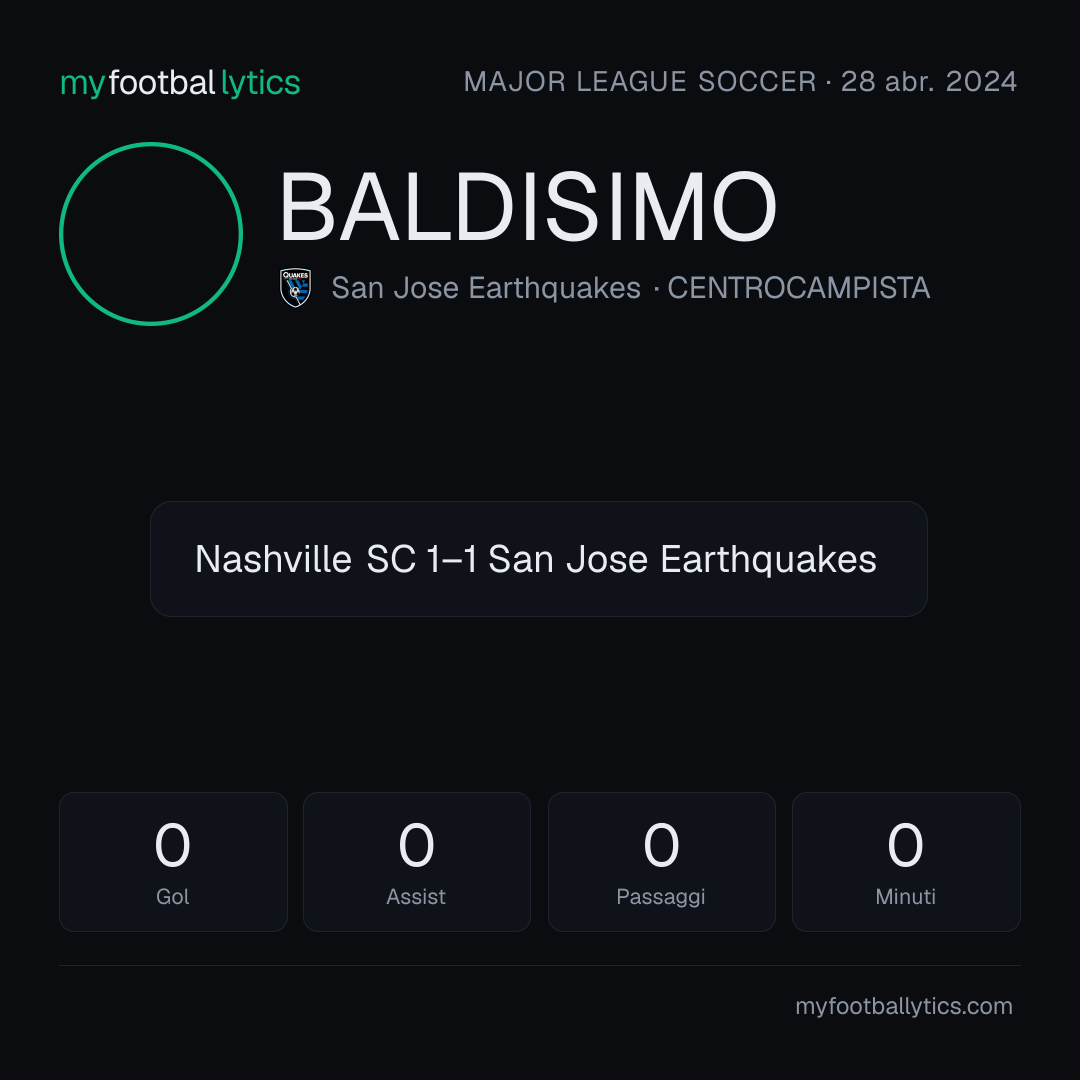
Task: Click the San Jose Earthquakes crest icon
Action: pos(295,288)
